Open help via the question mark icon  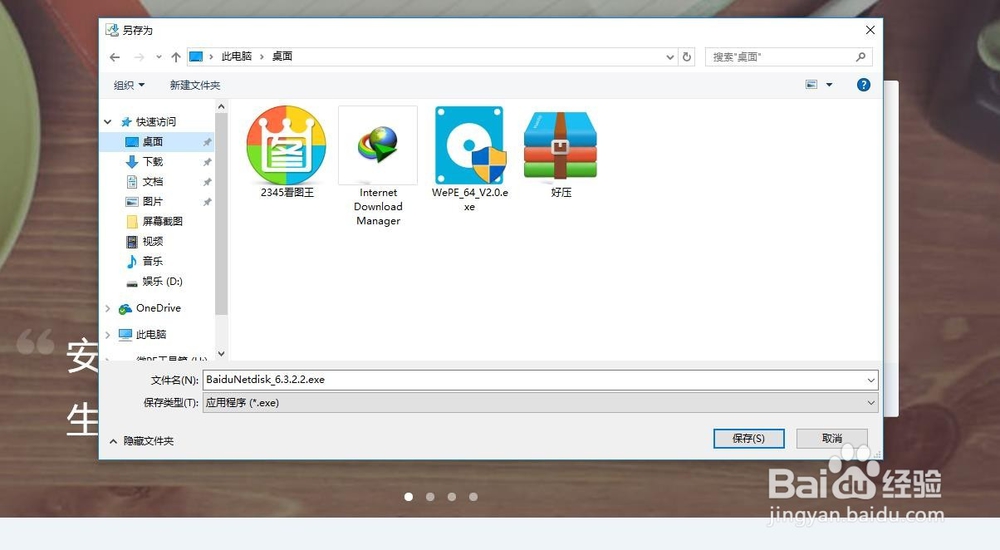[864, 85]
